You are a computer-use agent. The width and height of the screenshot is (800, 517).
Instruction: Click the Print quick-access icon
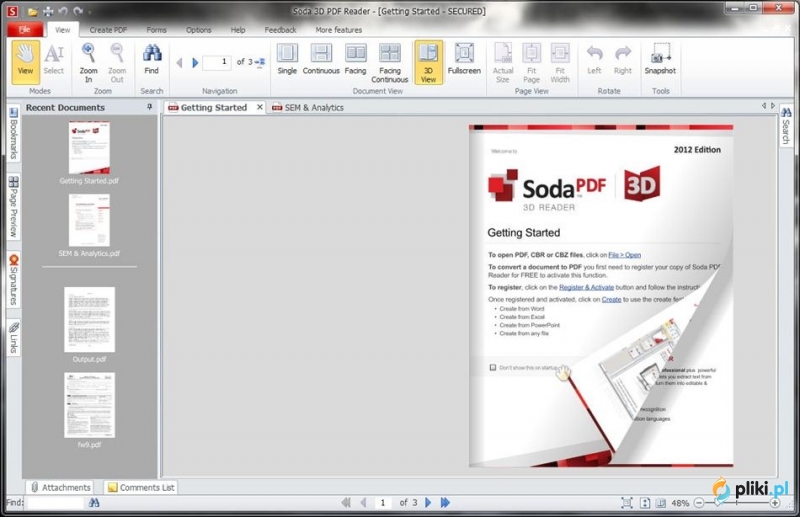pos(48,11)
